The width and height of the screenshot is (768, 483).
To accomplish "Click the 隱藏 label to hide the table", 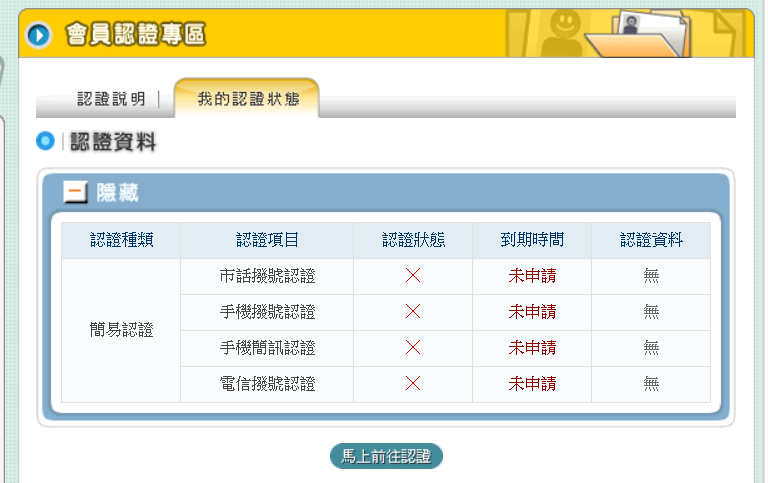I will [117, 193].
